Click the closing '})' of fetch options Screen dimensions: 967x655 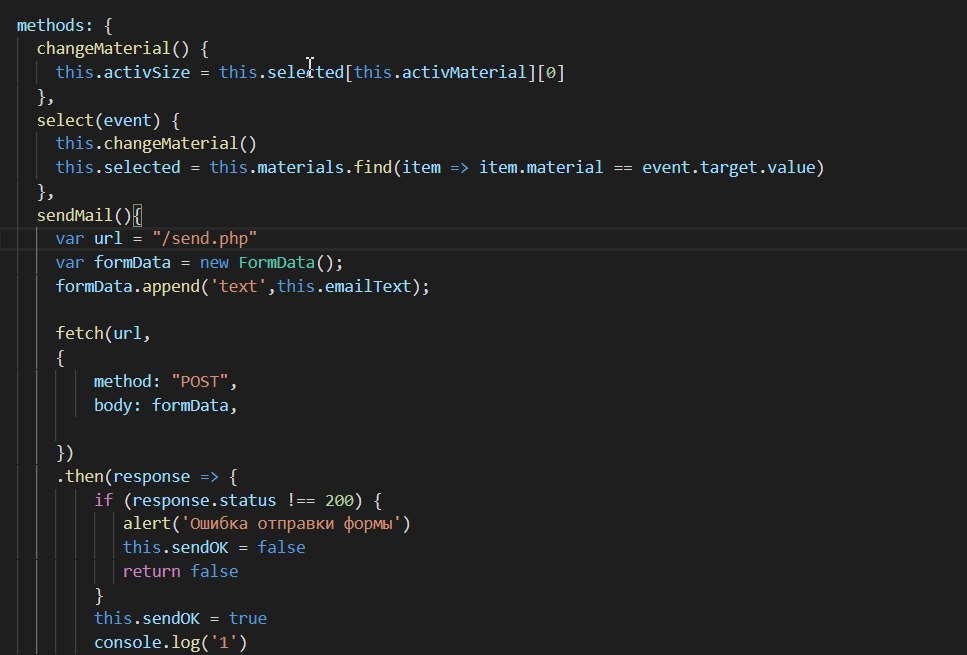(x=65, y=453)
